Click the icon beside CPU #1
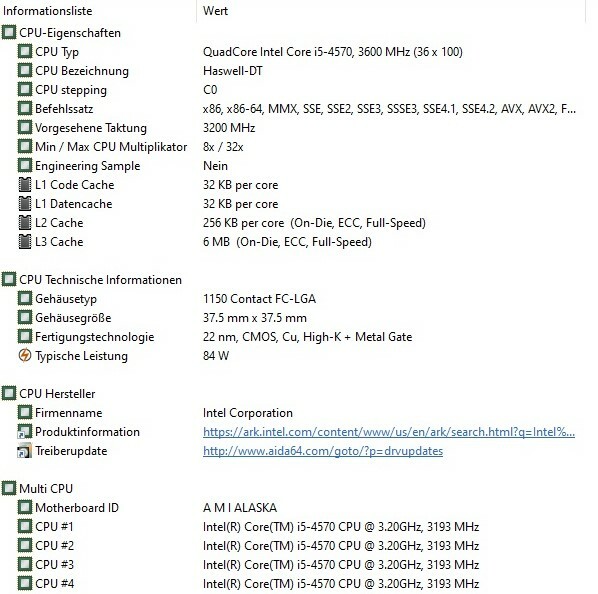Screen dimensions: 598x594 click(x=25, y=527)
